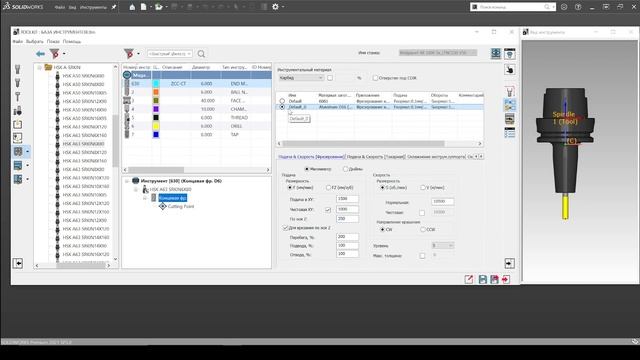Screen dimensions: 640x360
Task: Open the Уровень dropdown
Action: click(x=443, y=245)
